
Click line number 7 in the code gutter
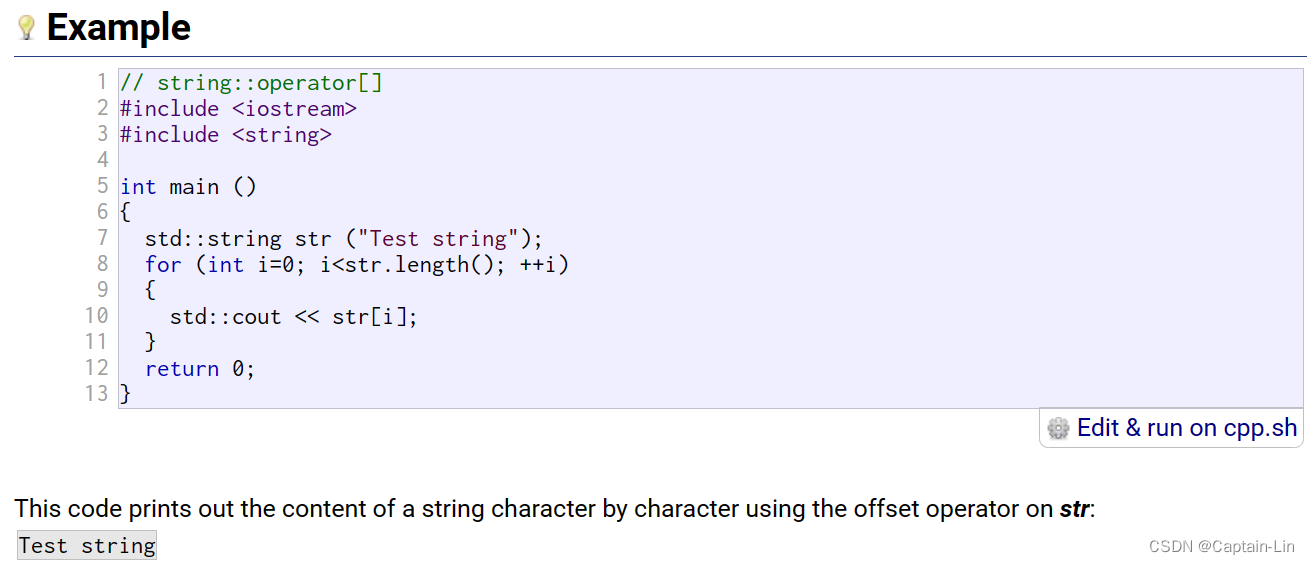102,238
